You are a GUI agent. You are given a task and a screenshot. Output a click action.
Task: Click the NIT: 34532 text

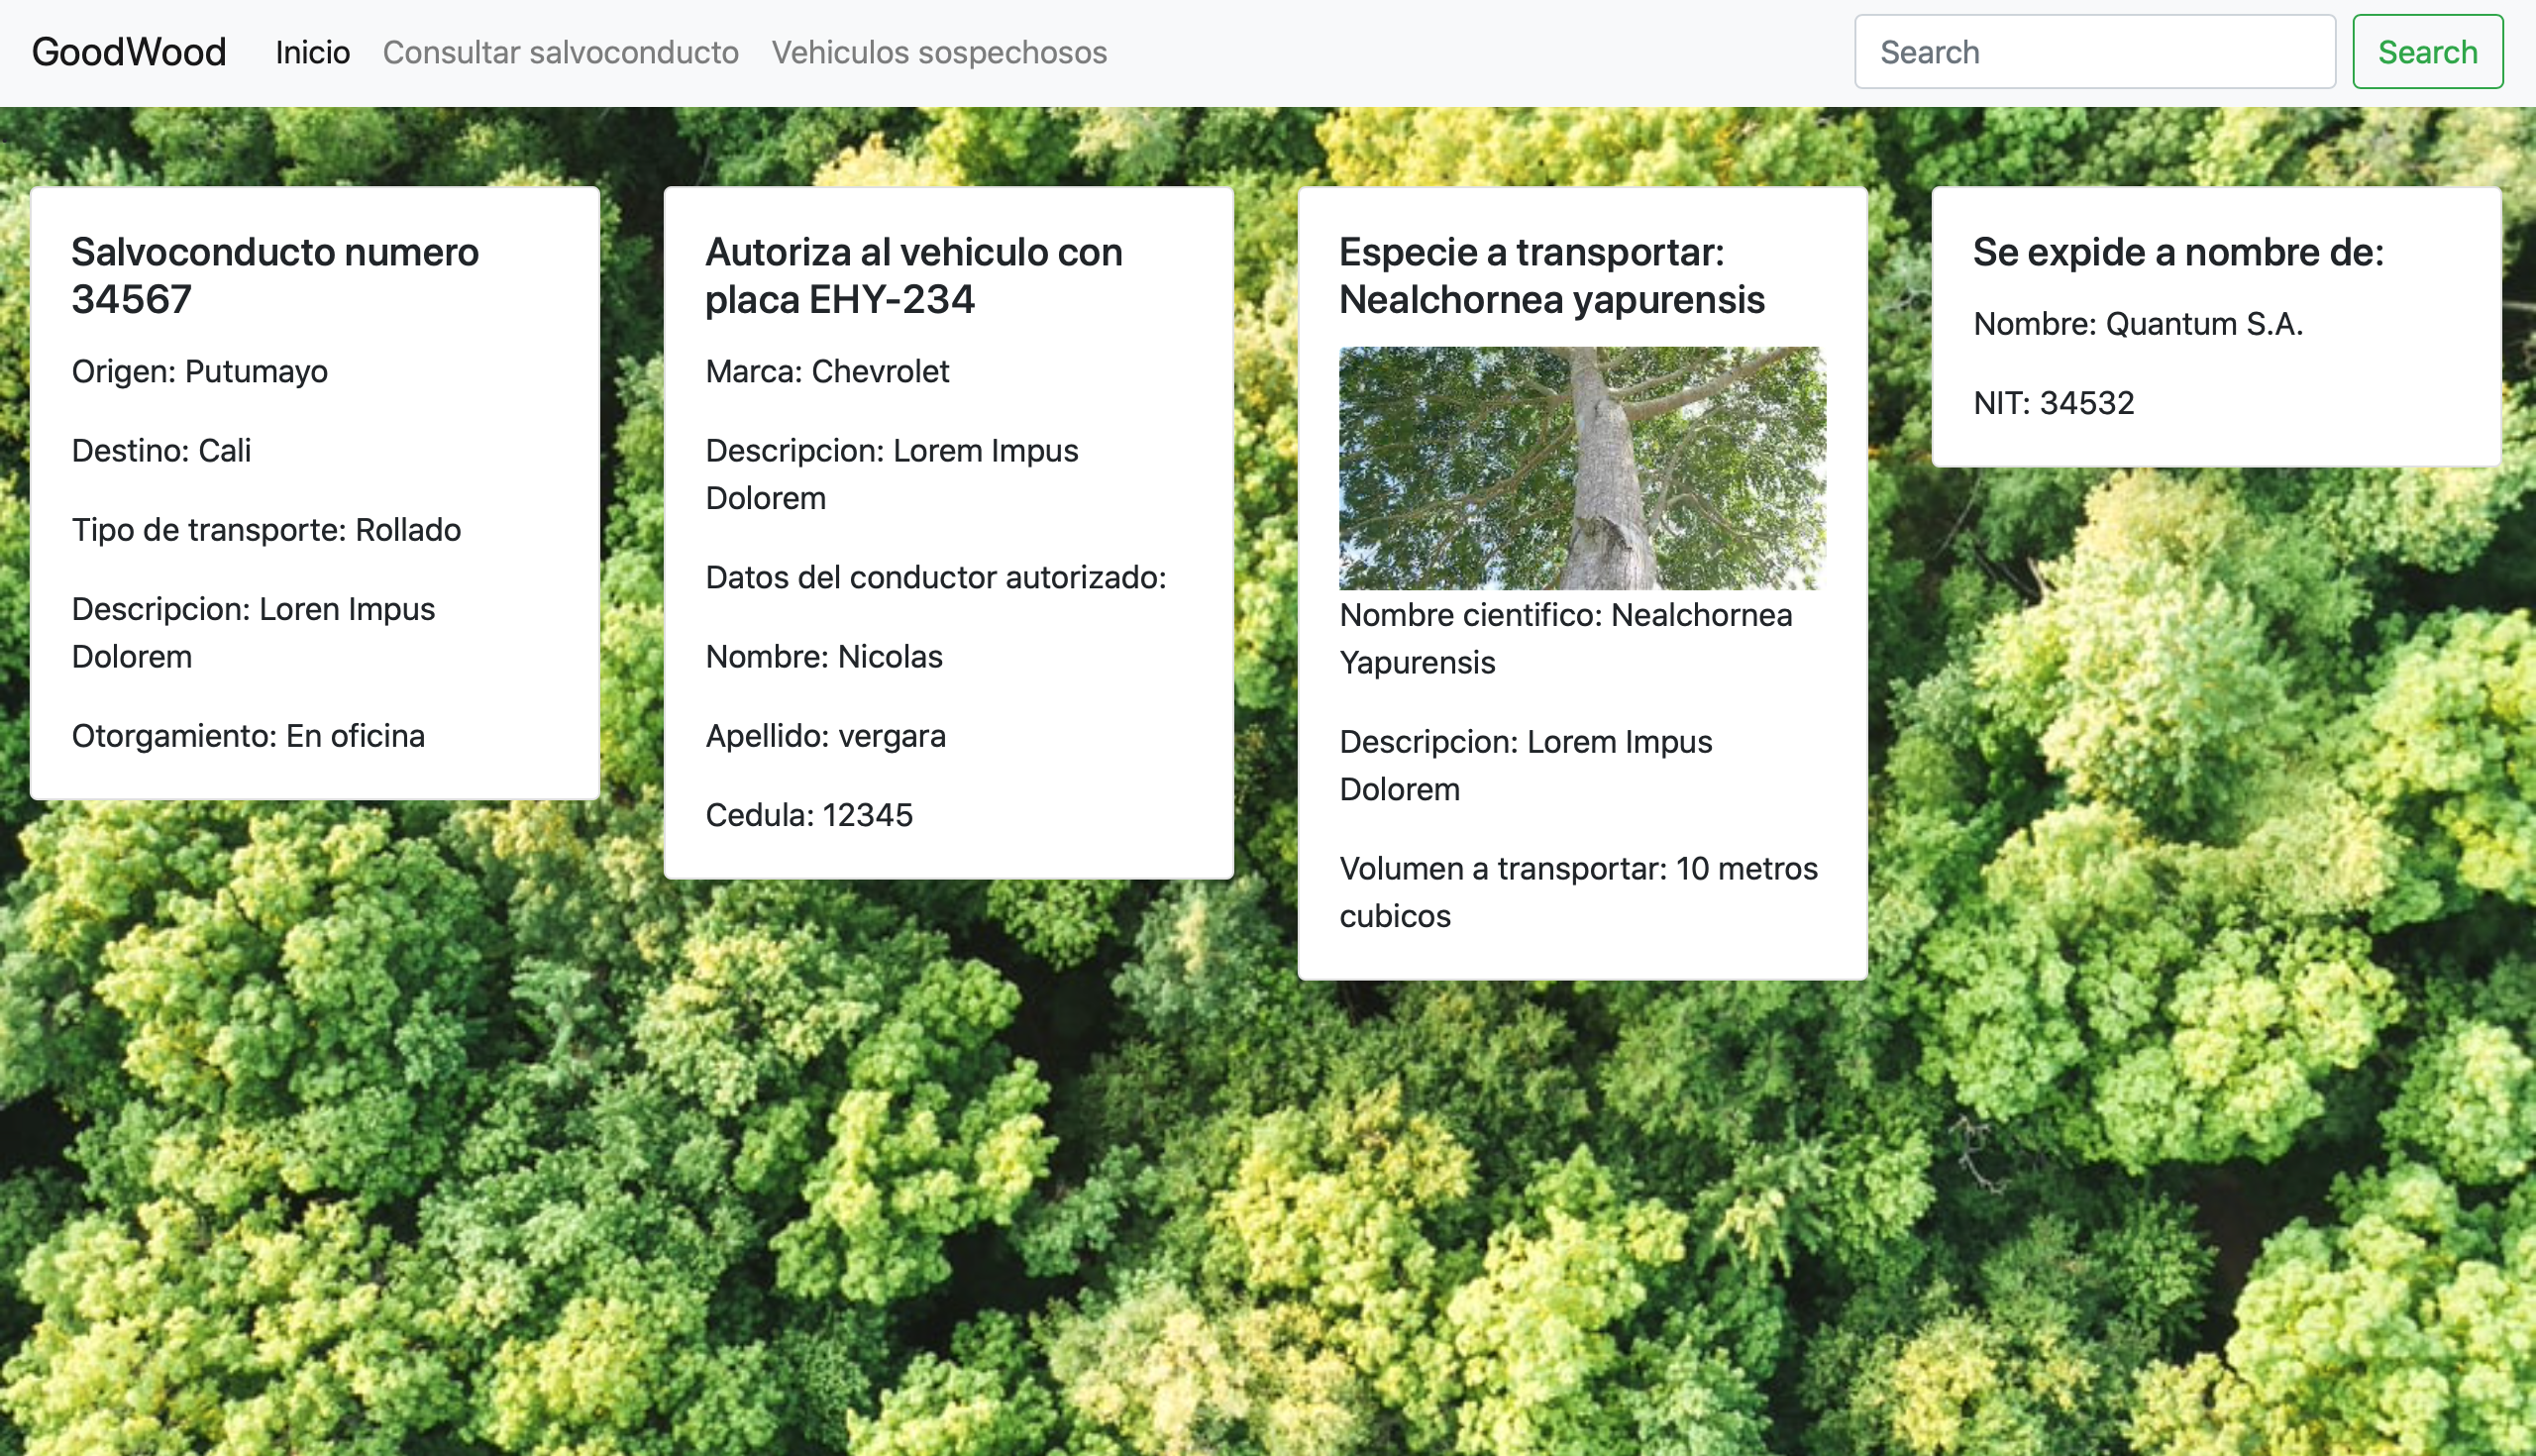[x=2053, y=403]
